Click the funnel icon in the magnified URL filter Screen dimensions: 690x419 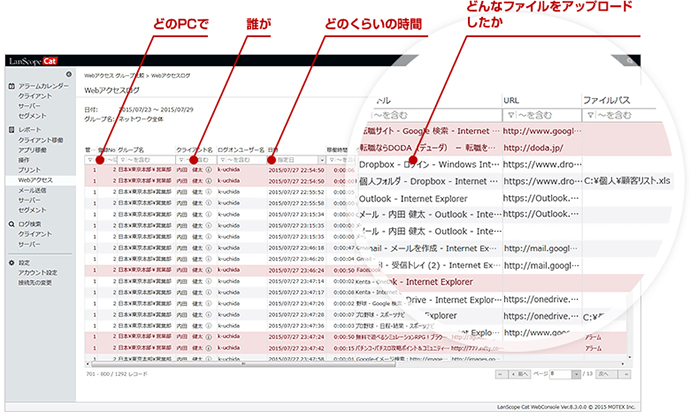pos(510,115)
